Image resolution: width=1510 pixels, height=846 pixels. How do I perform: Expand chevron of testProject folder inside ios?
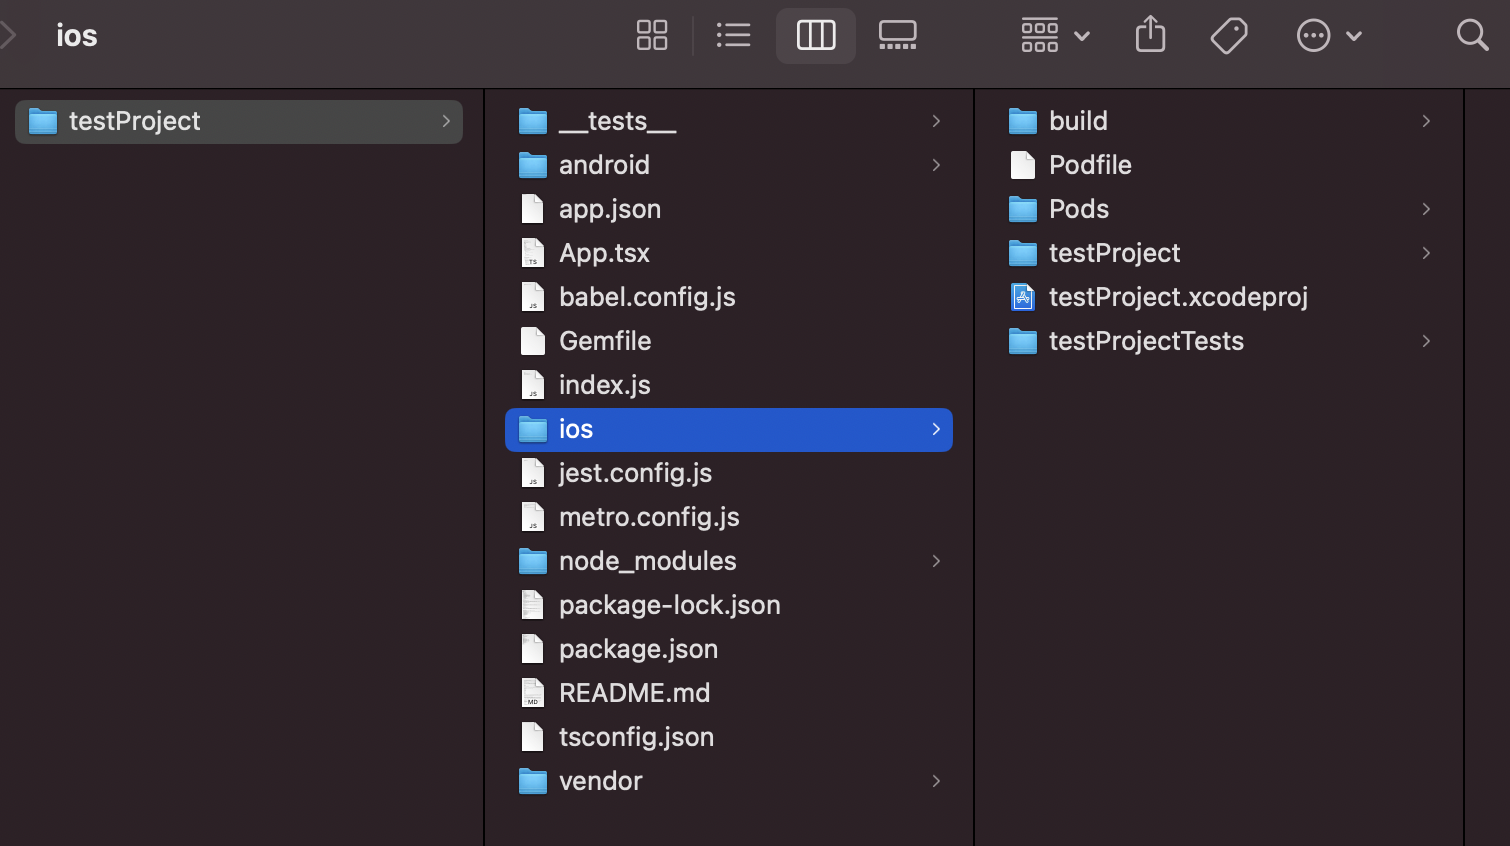click(x=1426, y=253)
